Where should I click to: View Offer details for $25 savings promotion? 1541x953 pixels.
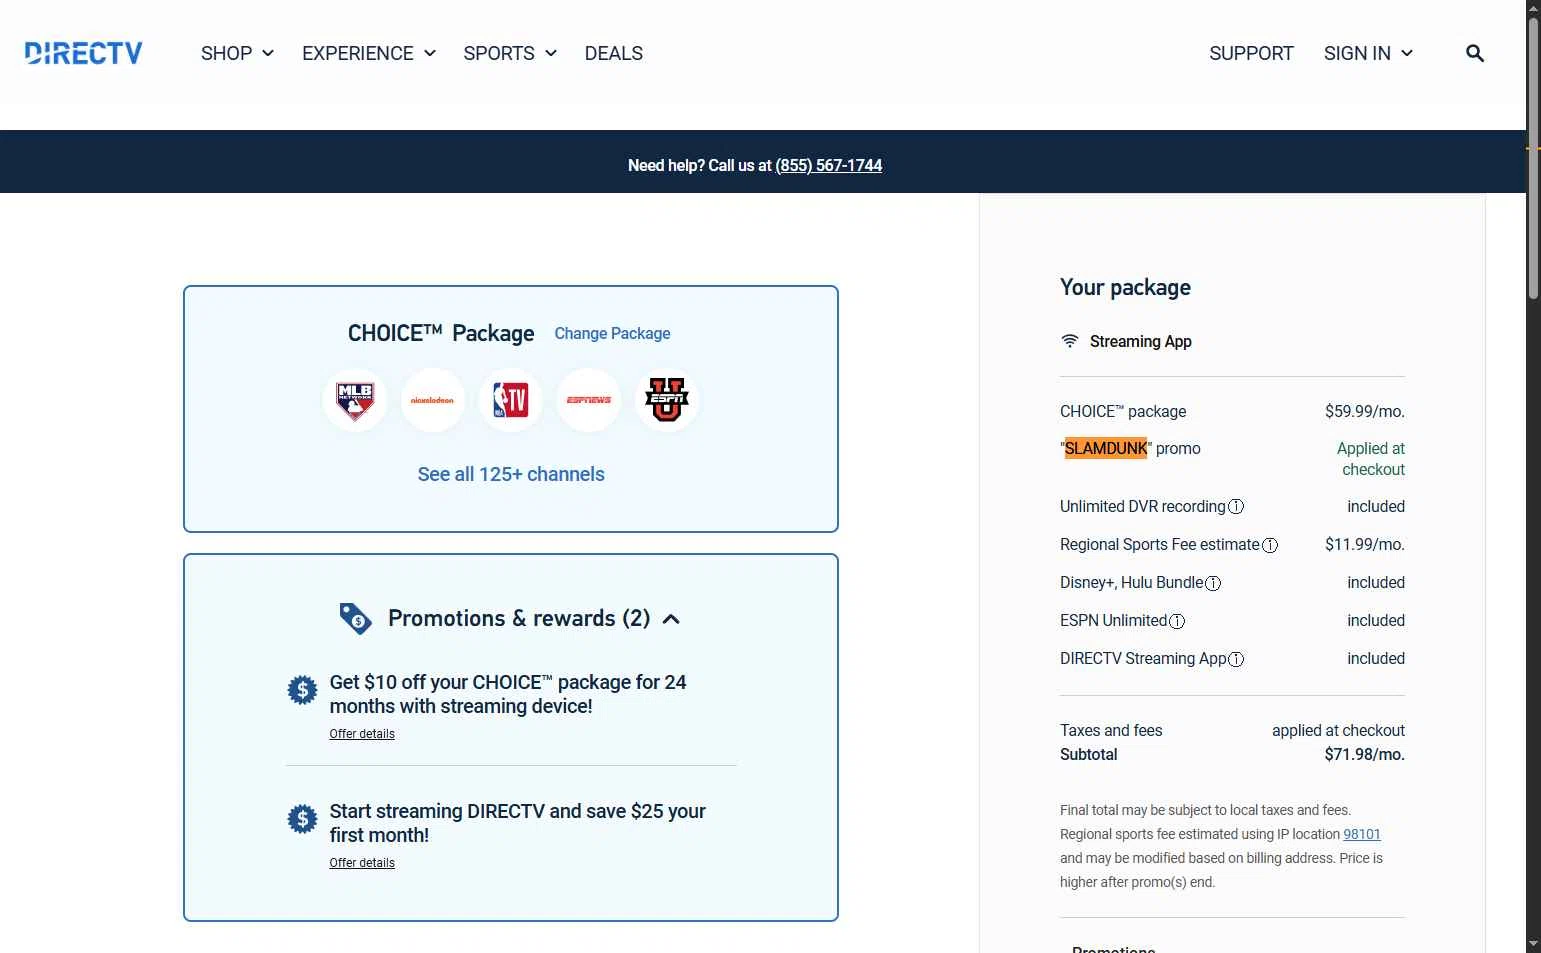click(x=362, y=863)
